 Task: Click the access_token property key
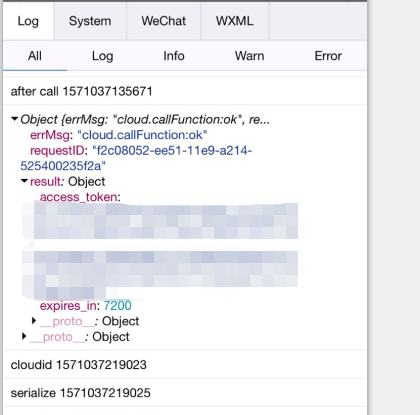click(x=78, y=197)
